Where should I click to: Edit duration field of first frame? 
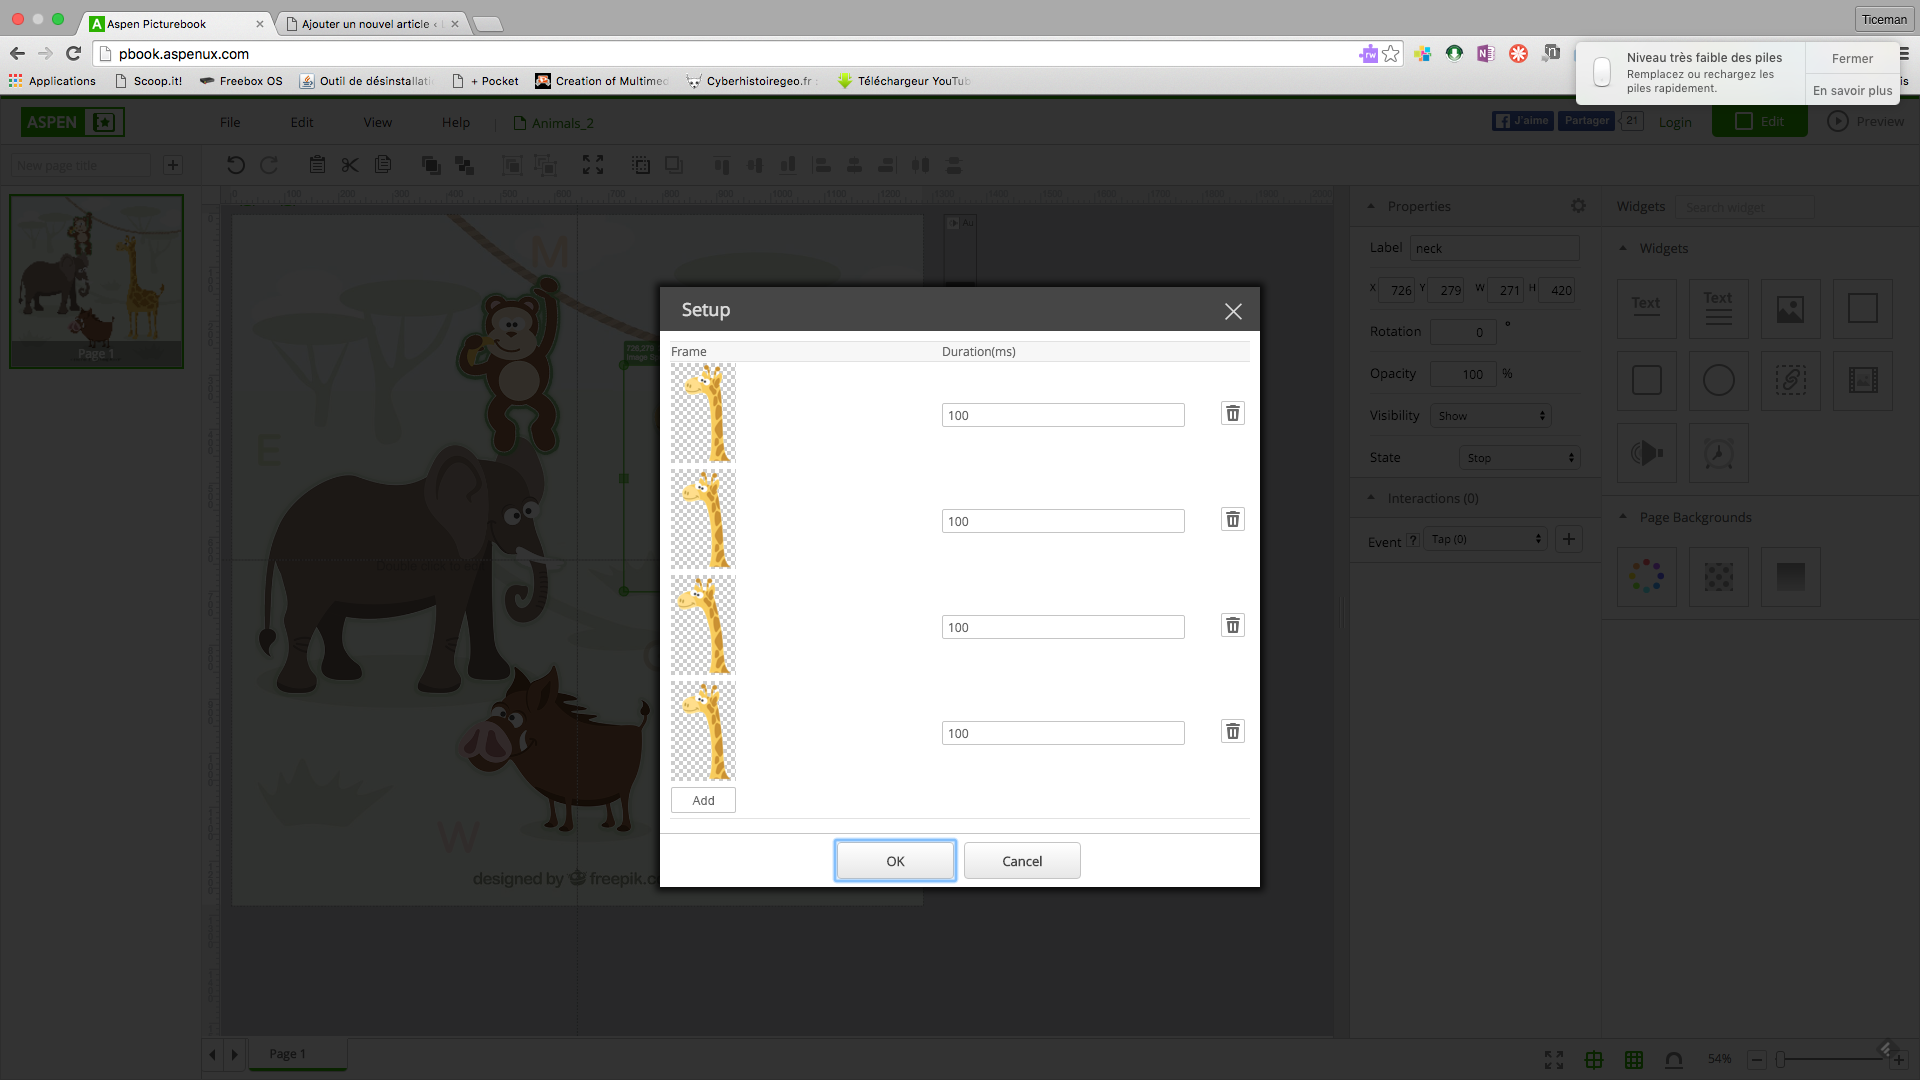pos(1063,415)
